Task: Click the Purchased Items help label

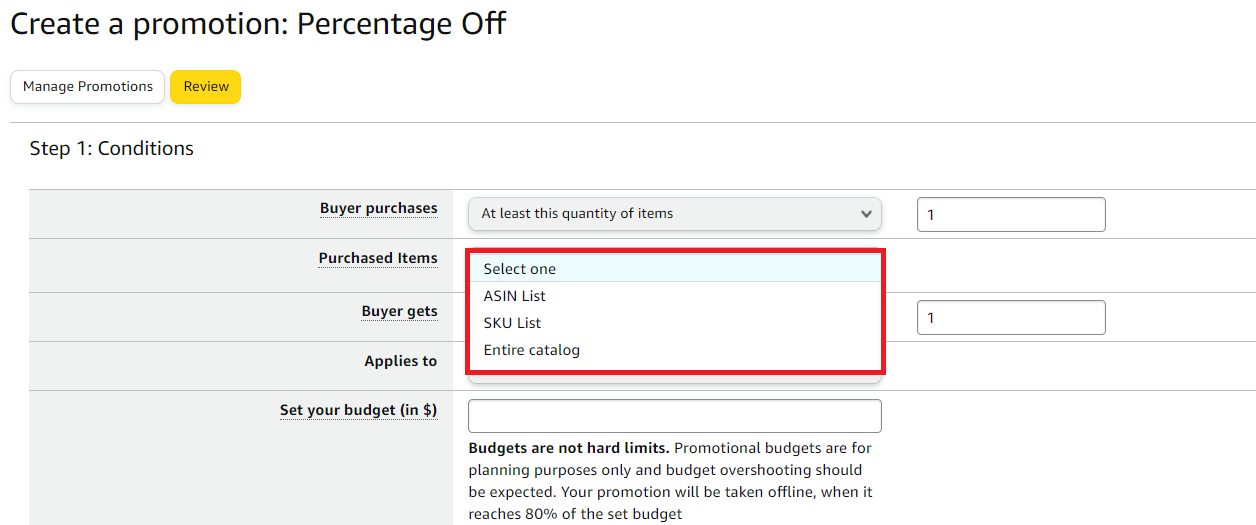Action: coord(378,259)
